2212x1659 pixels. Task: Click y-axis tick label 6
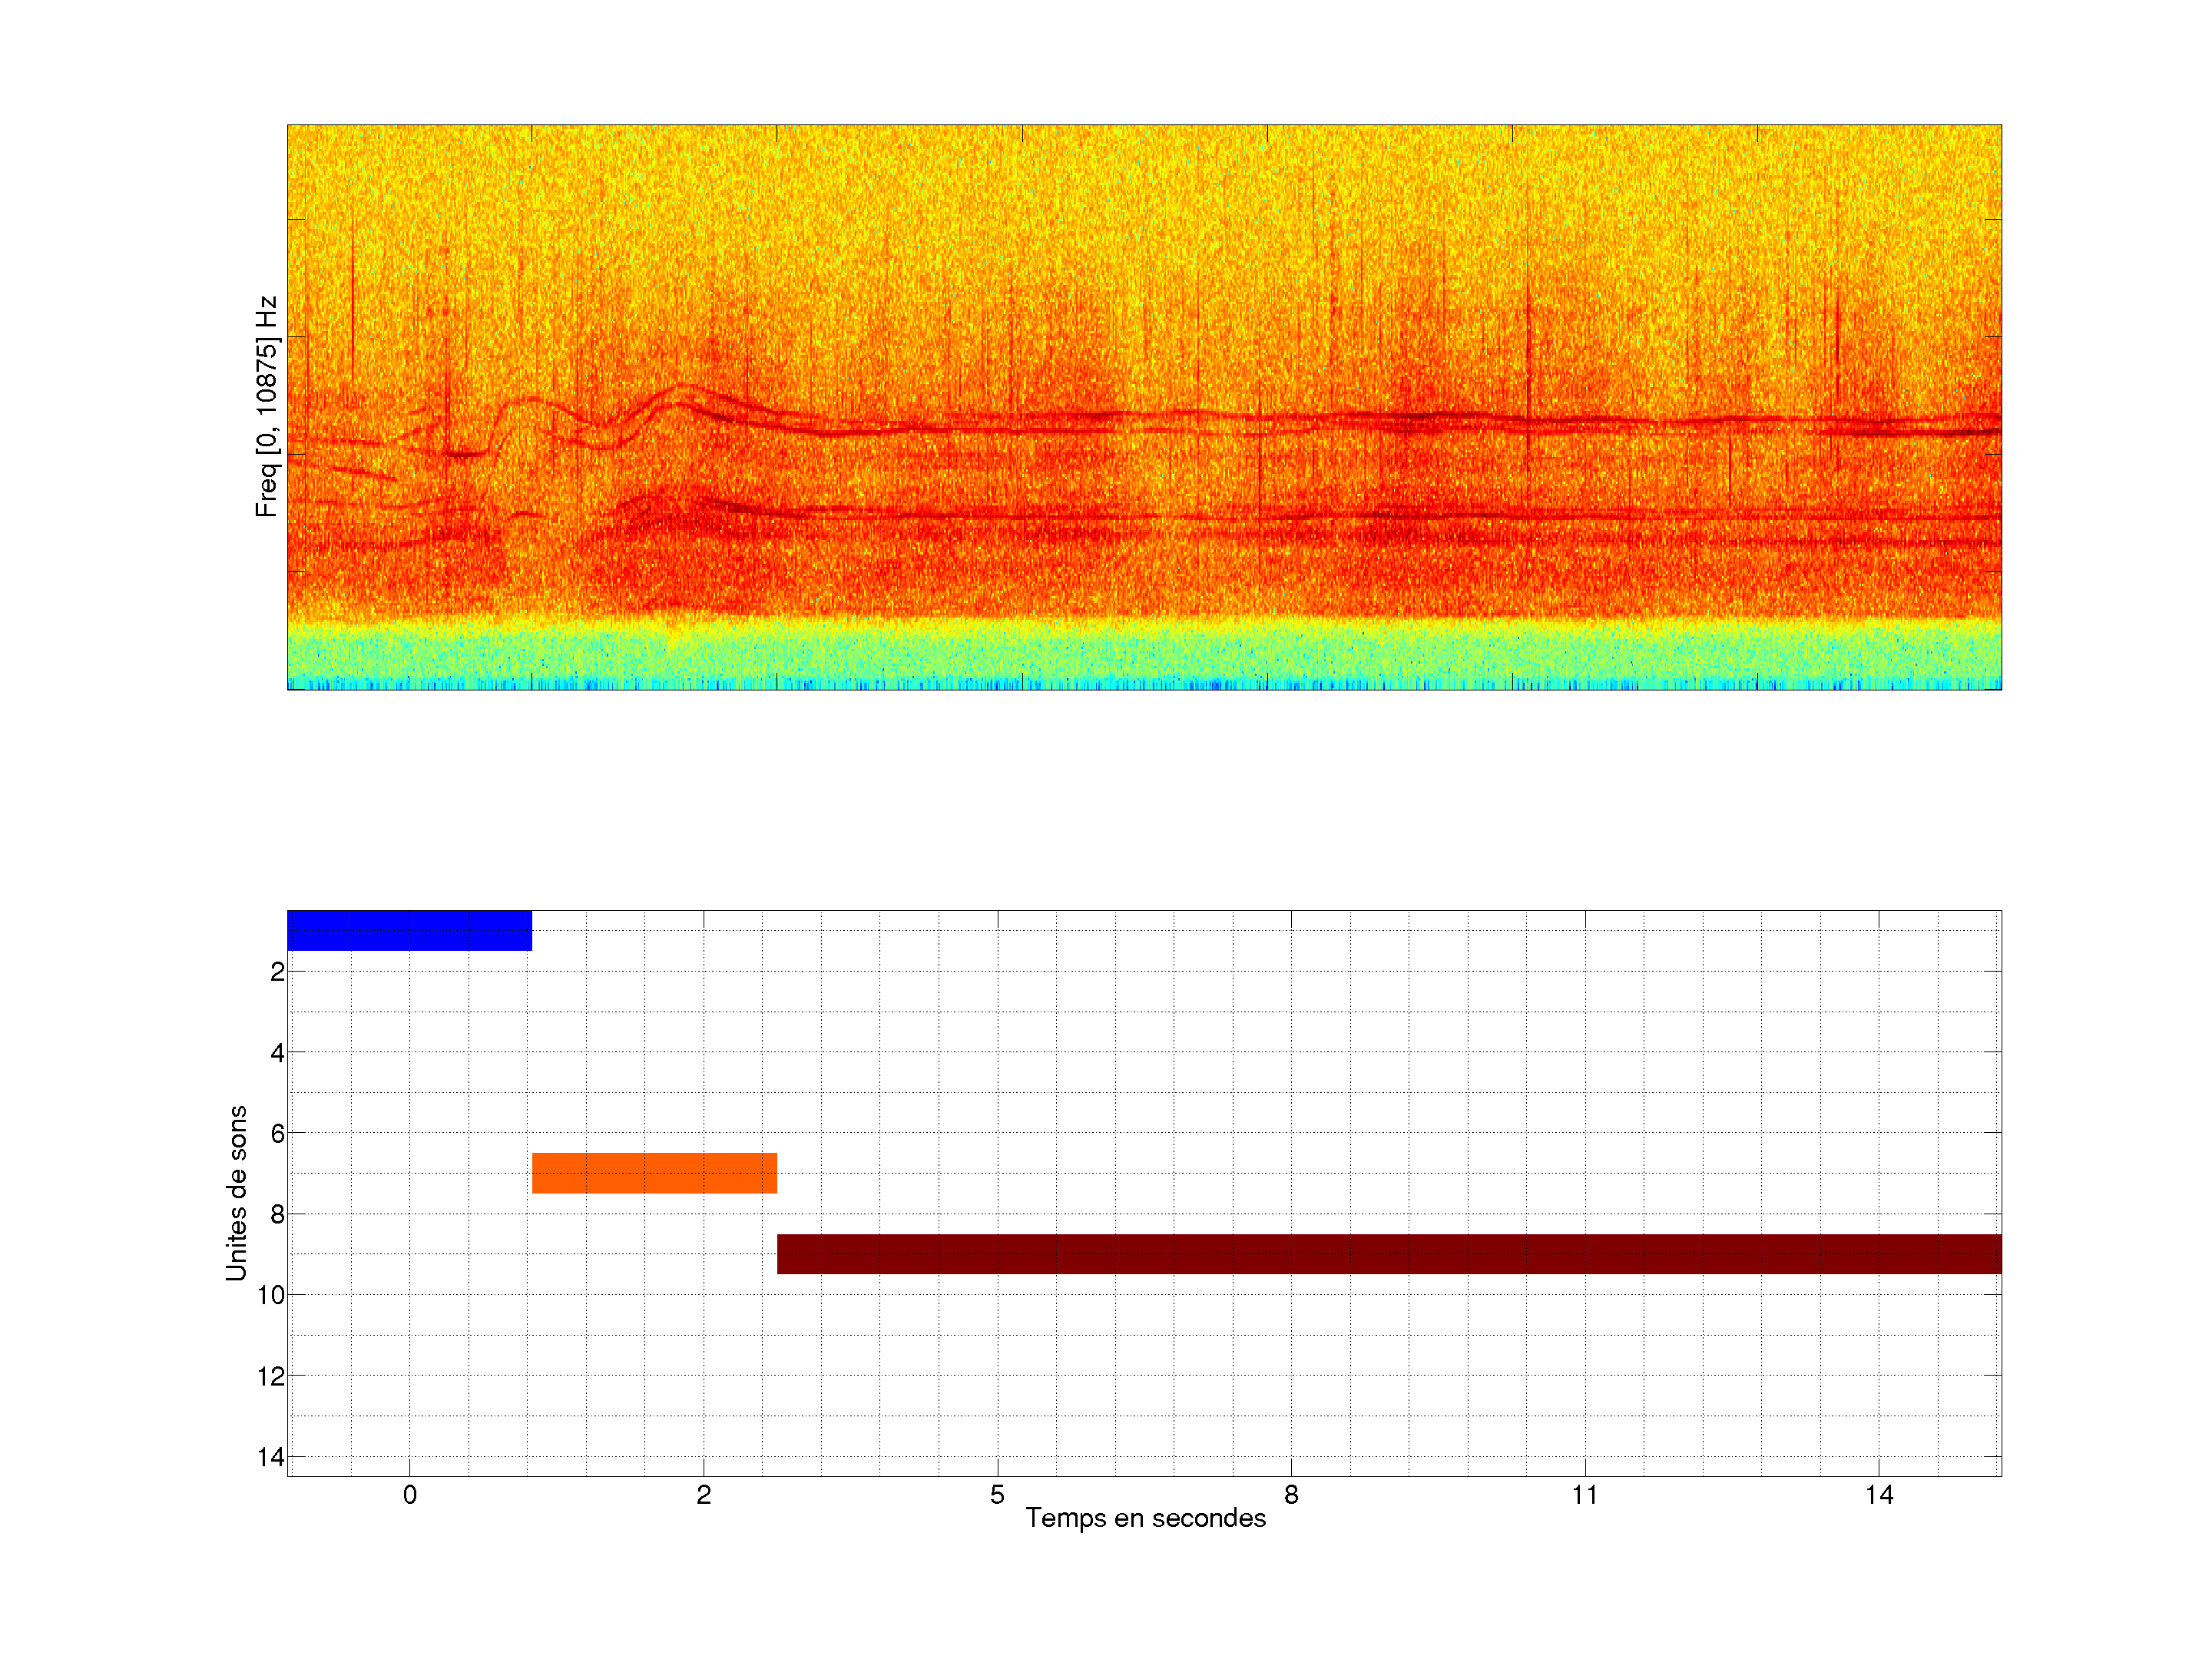coord(277,1134)
